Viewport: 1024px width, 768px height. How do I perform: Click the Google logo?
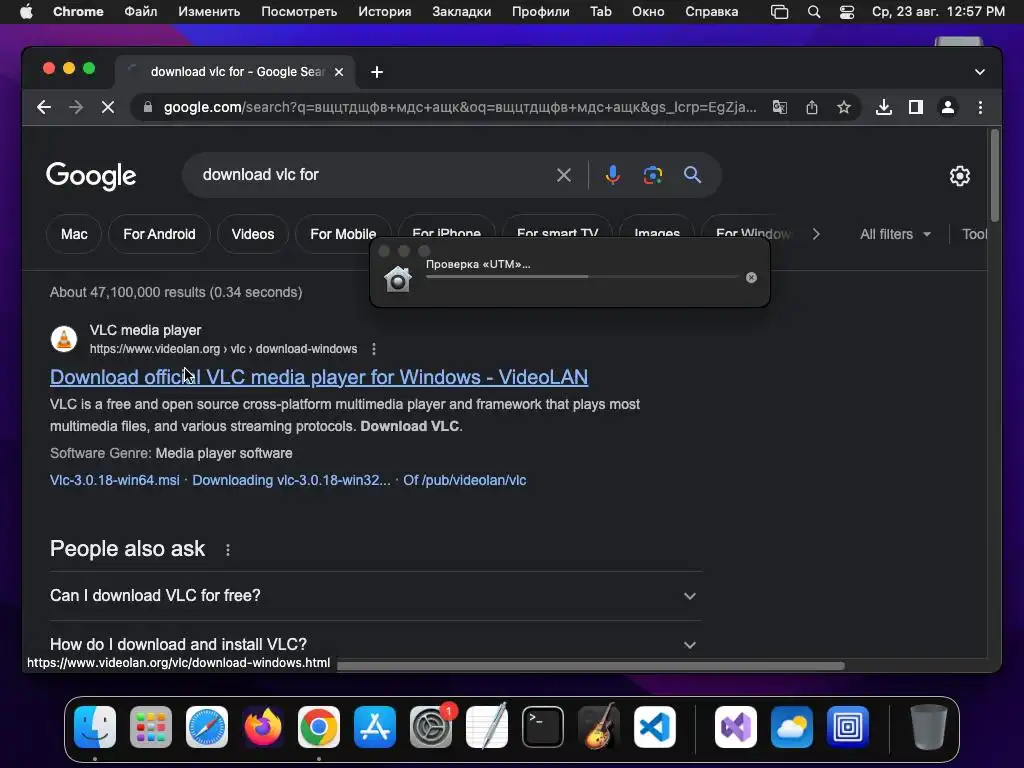click(x=91, y=176)
